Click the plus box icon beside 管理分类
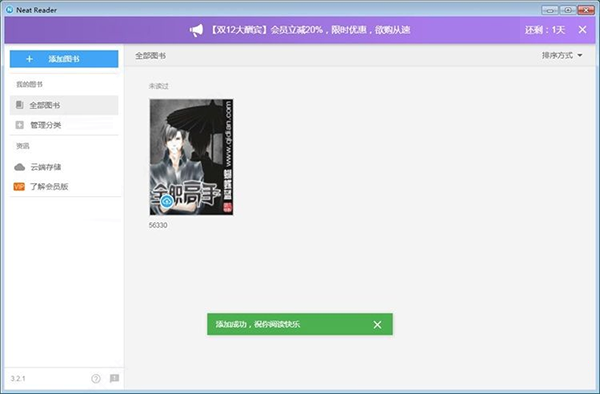 tap(20, 125)
